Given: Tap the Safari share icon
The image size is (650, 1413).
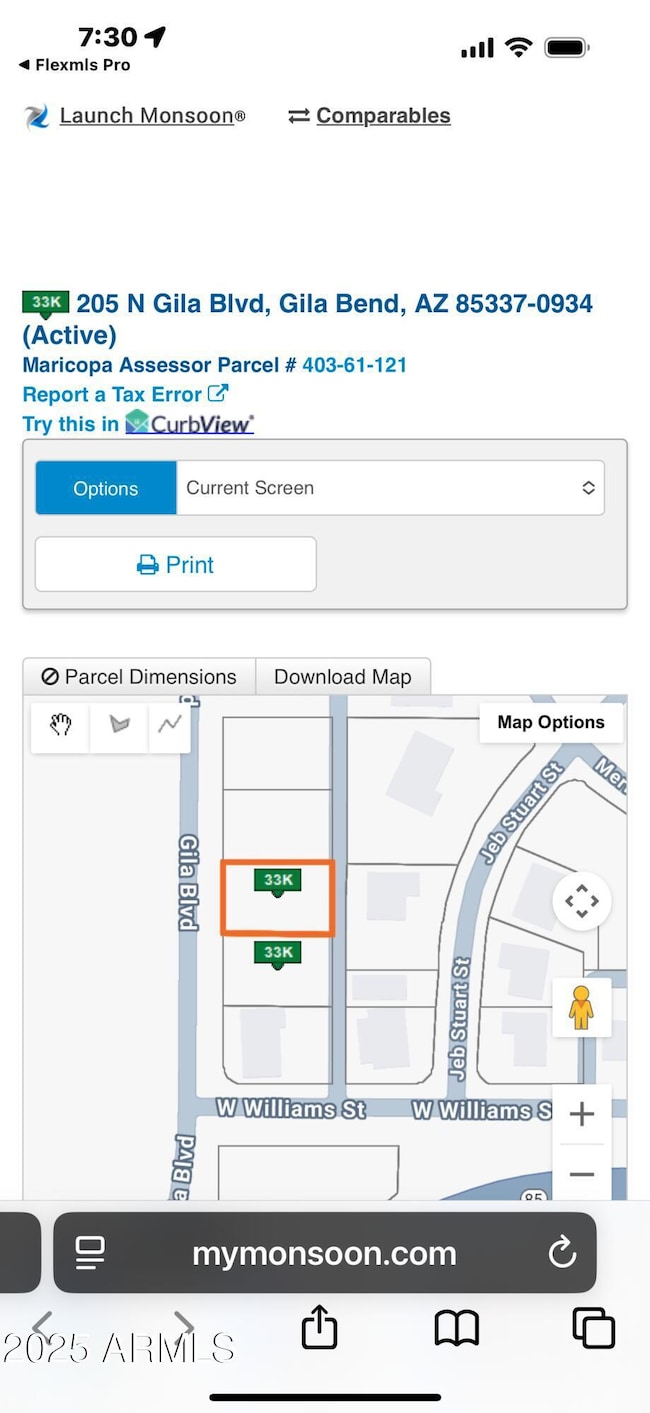Looking at the screenshot, I should tap(319, 1329).
